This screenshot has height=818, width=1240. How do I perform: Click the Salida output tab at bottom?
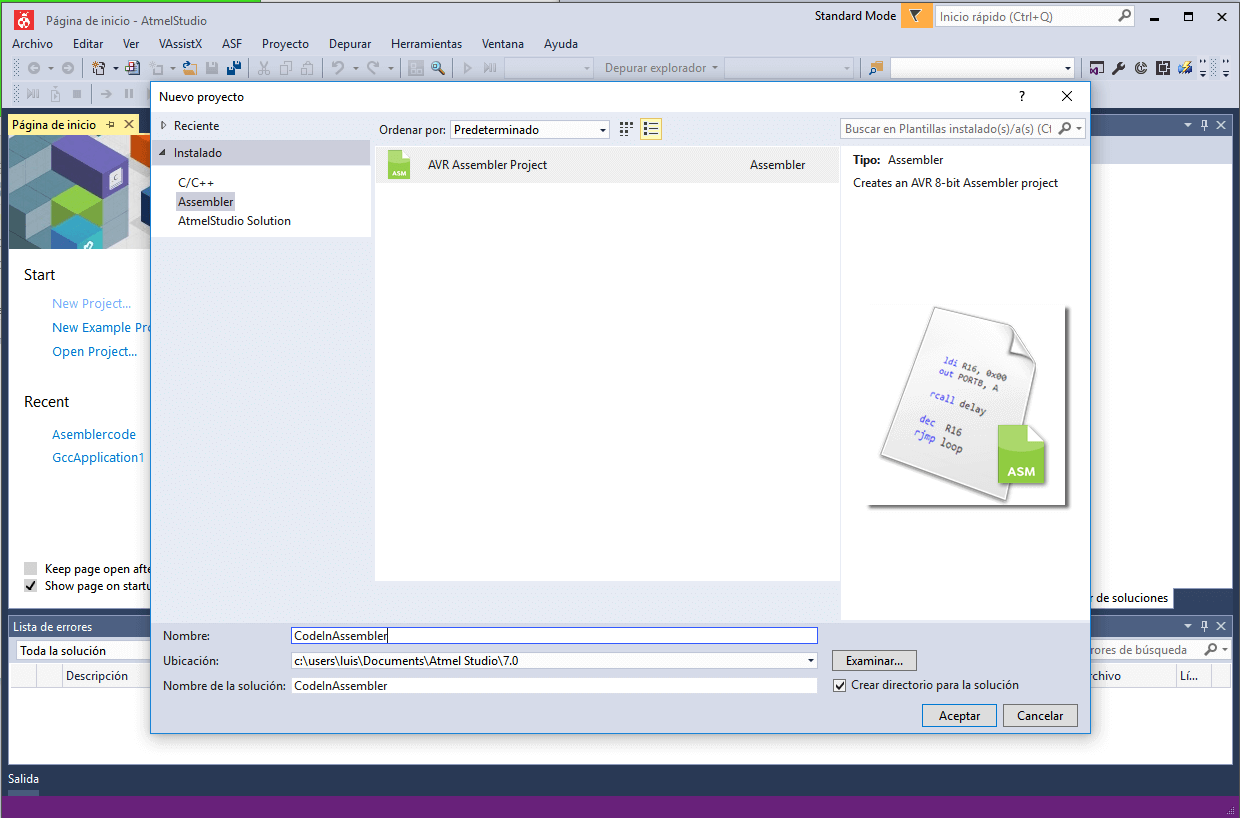click(x=24, y=779)
